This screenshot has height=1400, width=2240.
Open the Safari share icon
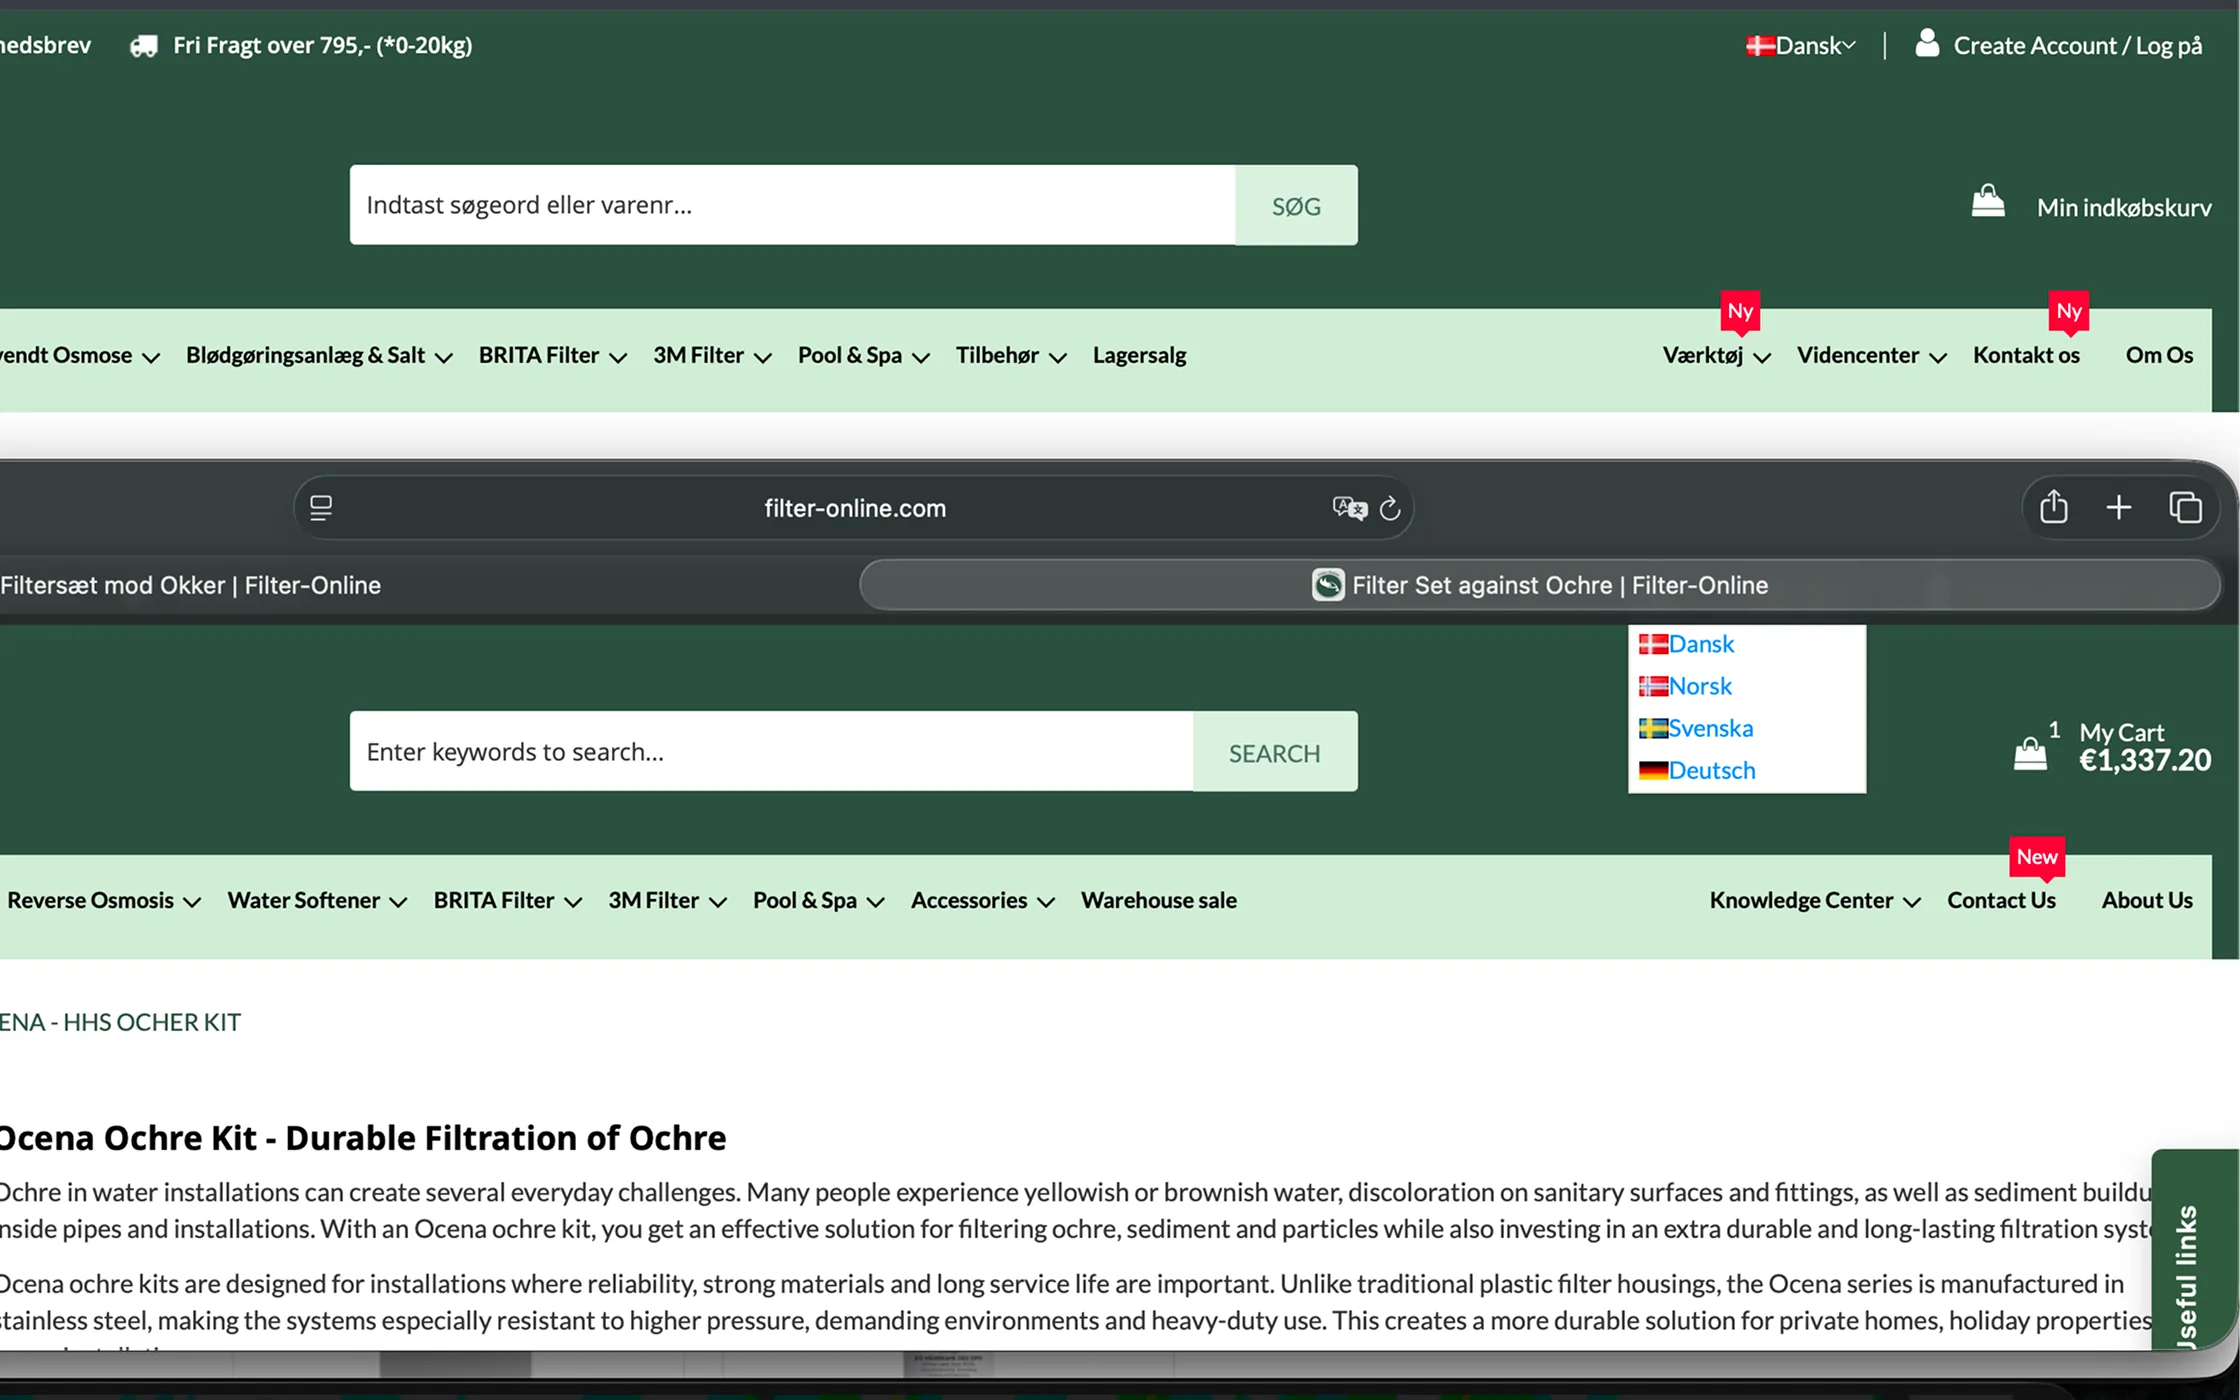click(x=2054, y=506)
